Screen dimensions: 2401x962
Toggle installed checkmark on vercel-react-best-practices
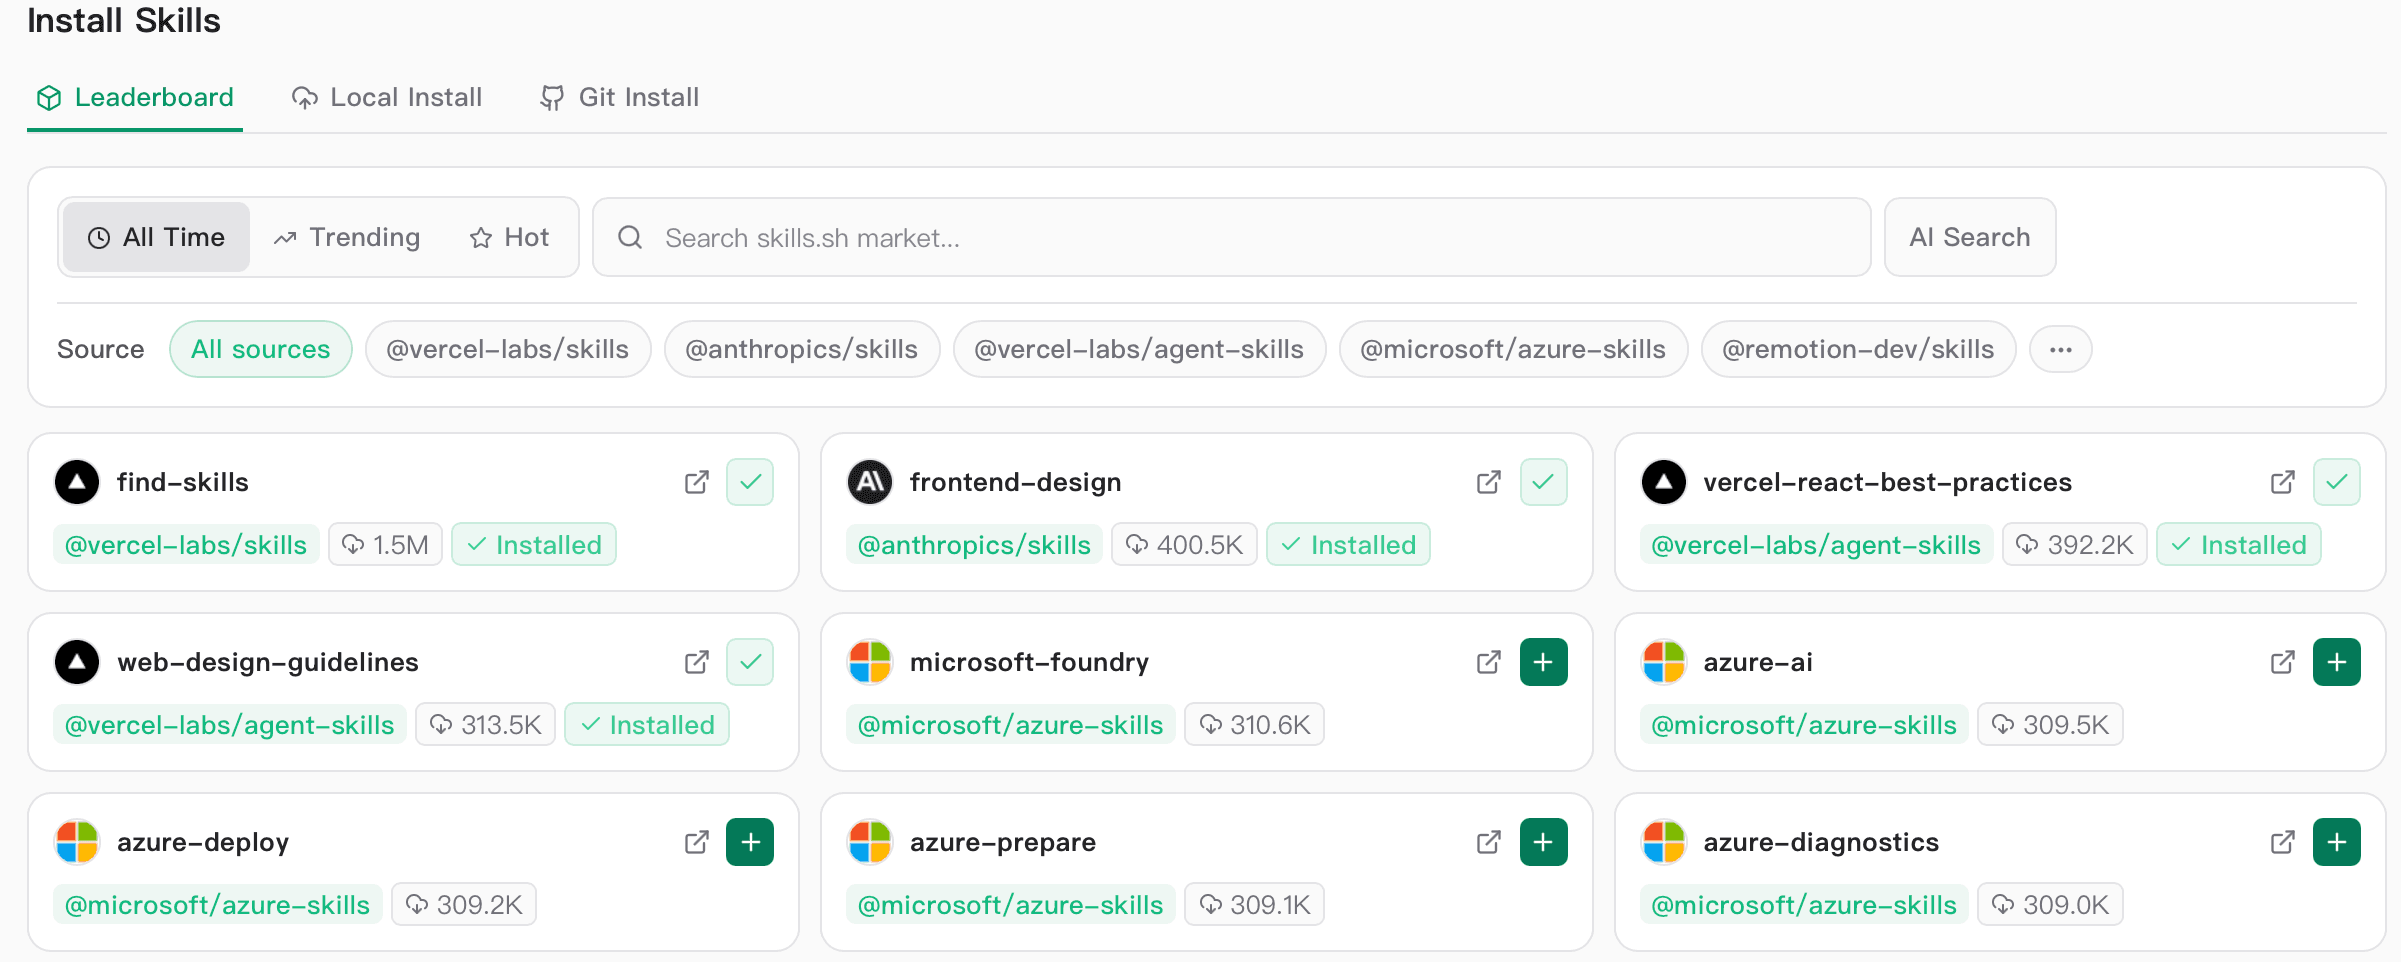[x=2336, y=482]
